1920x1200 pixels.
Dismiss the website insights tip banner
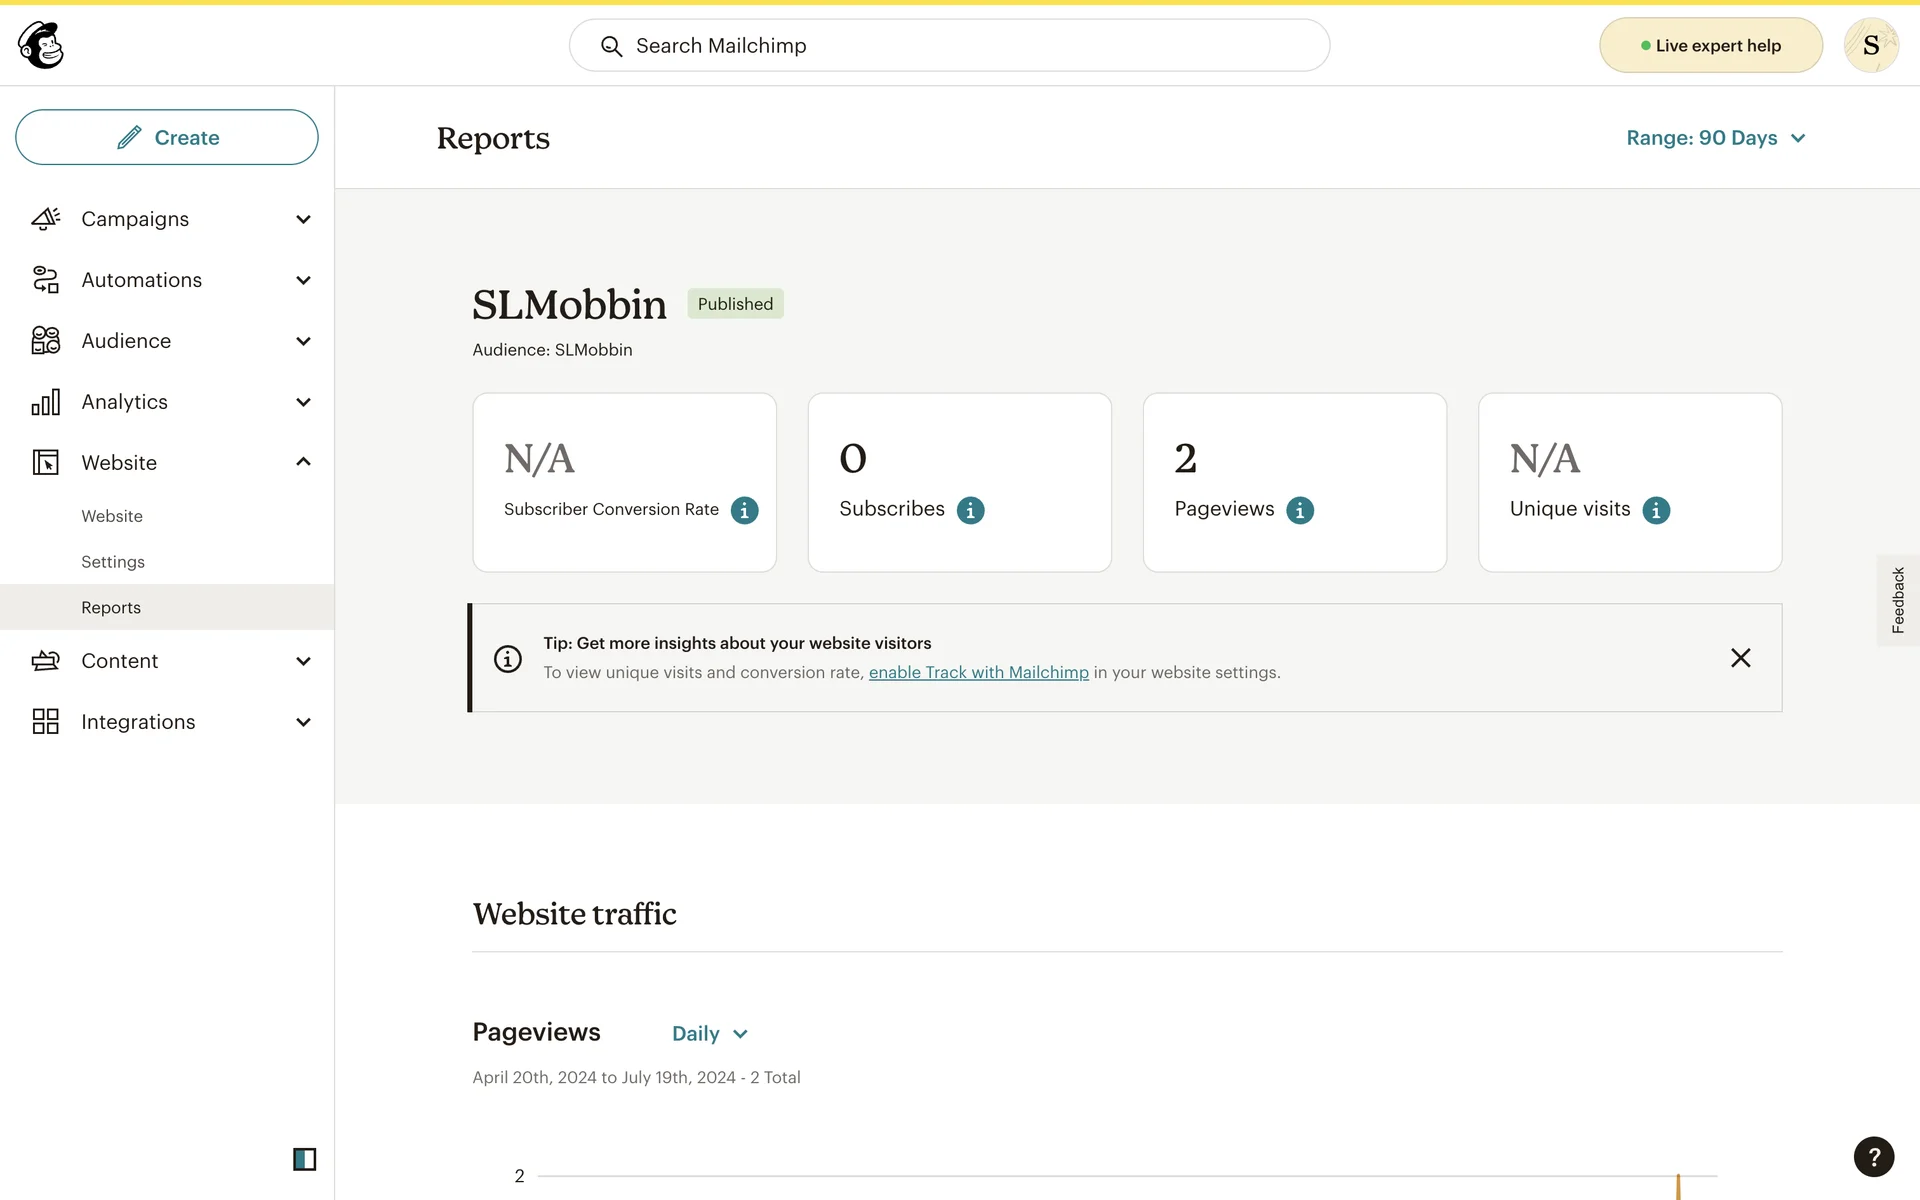[x=1740, y=657]
